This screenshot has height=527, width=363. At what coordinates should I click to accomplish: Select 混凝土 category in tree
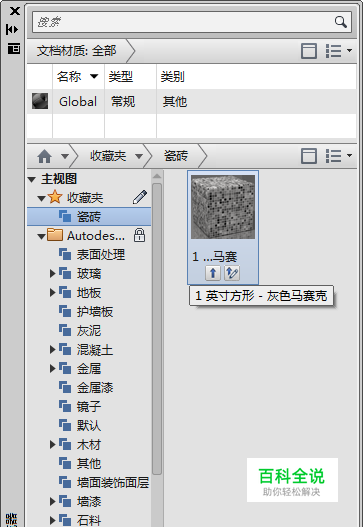[86, 350]
